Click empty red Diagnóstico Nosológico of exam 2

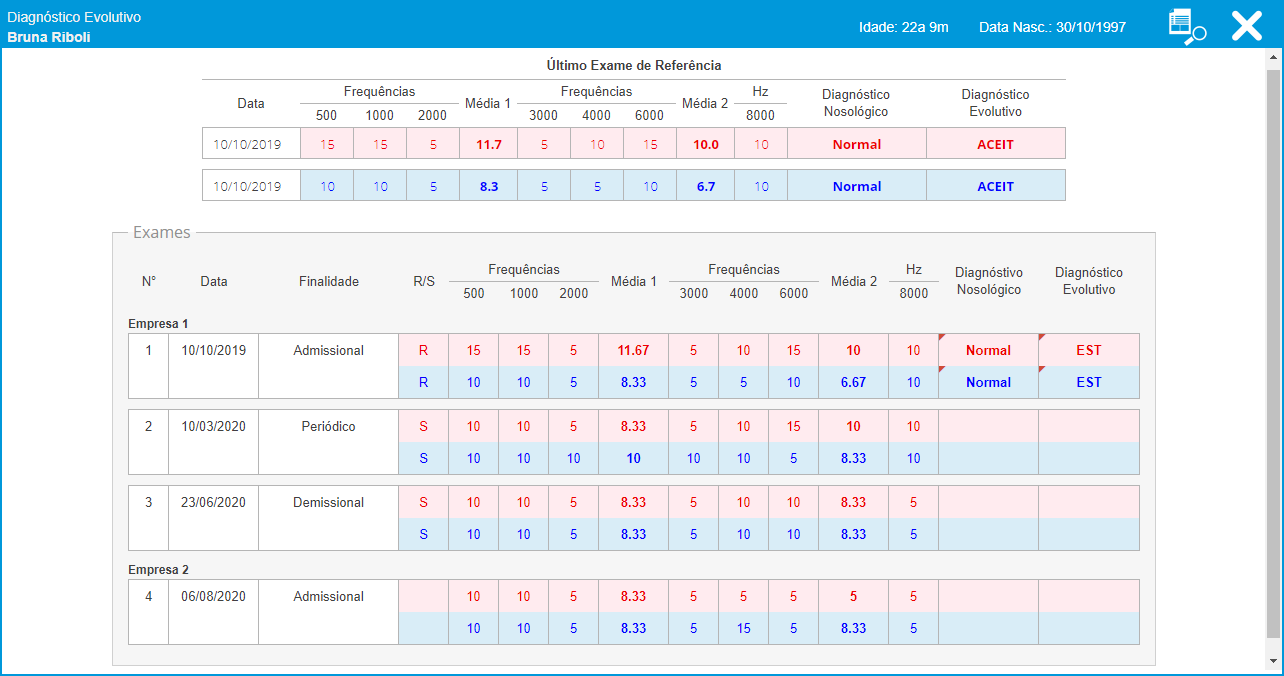988,427
